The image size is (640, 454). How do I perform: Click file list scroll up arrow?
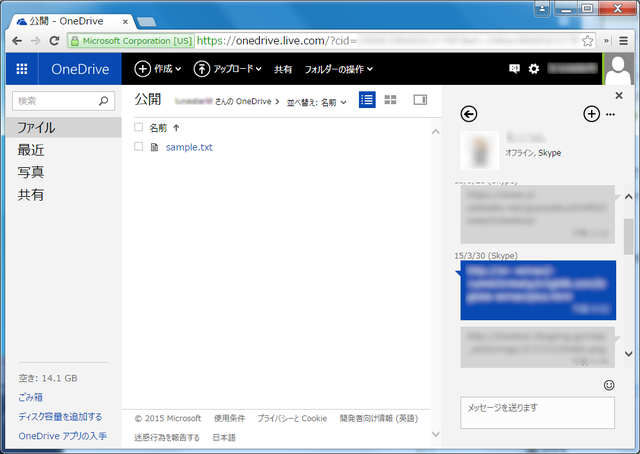[436, 132]
